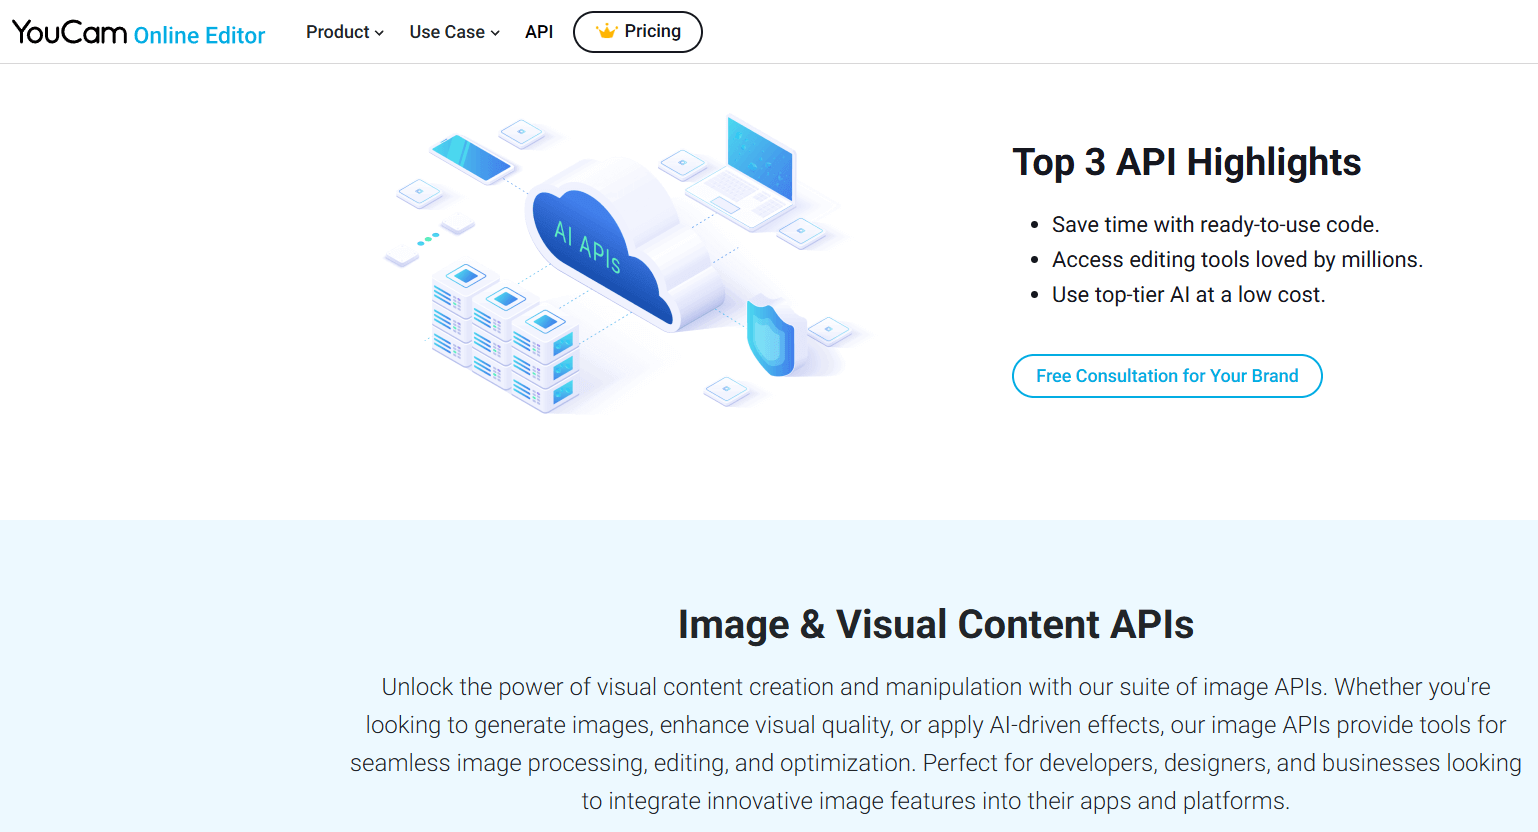Click the crown icon in Pricing
This screenshot has height=832, width=1538.
[x=606, y=32]
